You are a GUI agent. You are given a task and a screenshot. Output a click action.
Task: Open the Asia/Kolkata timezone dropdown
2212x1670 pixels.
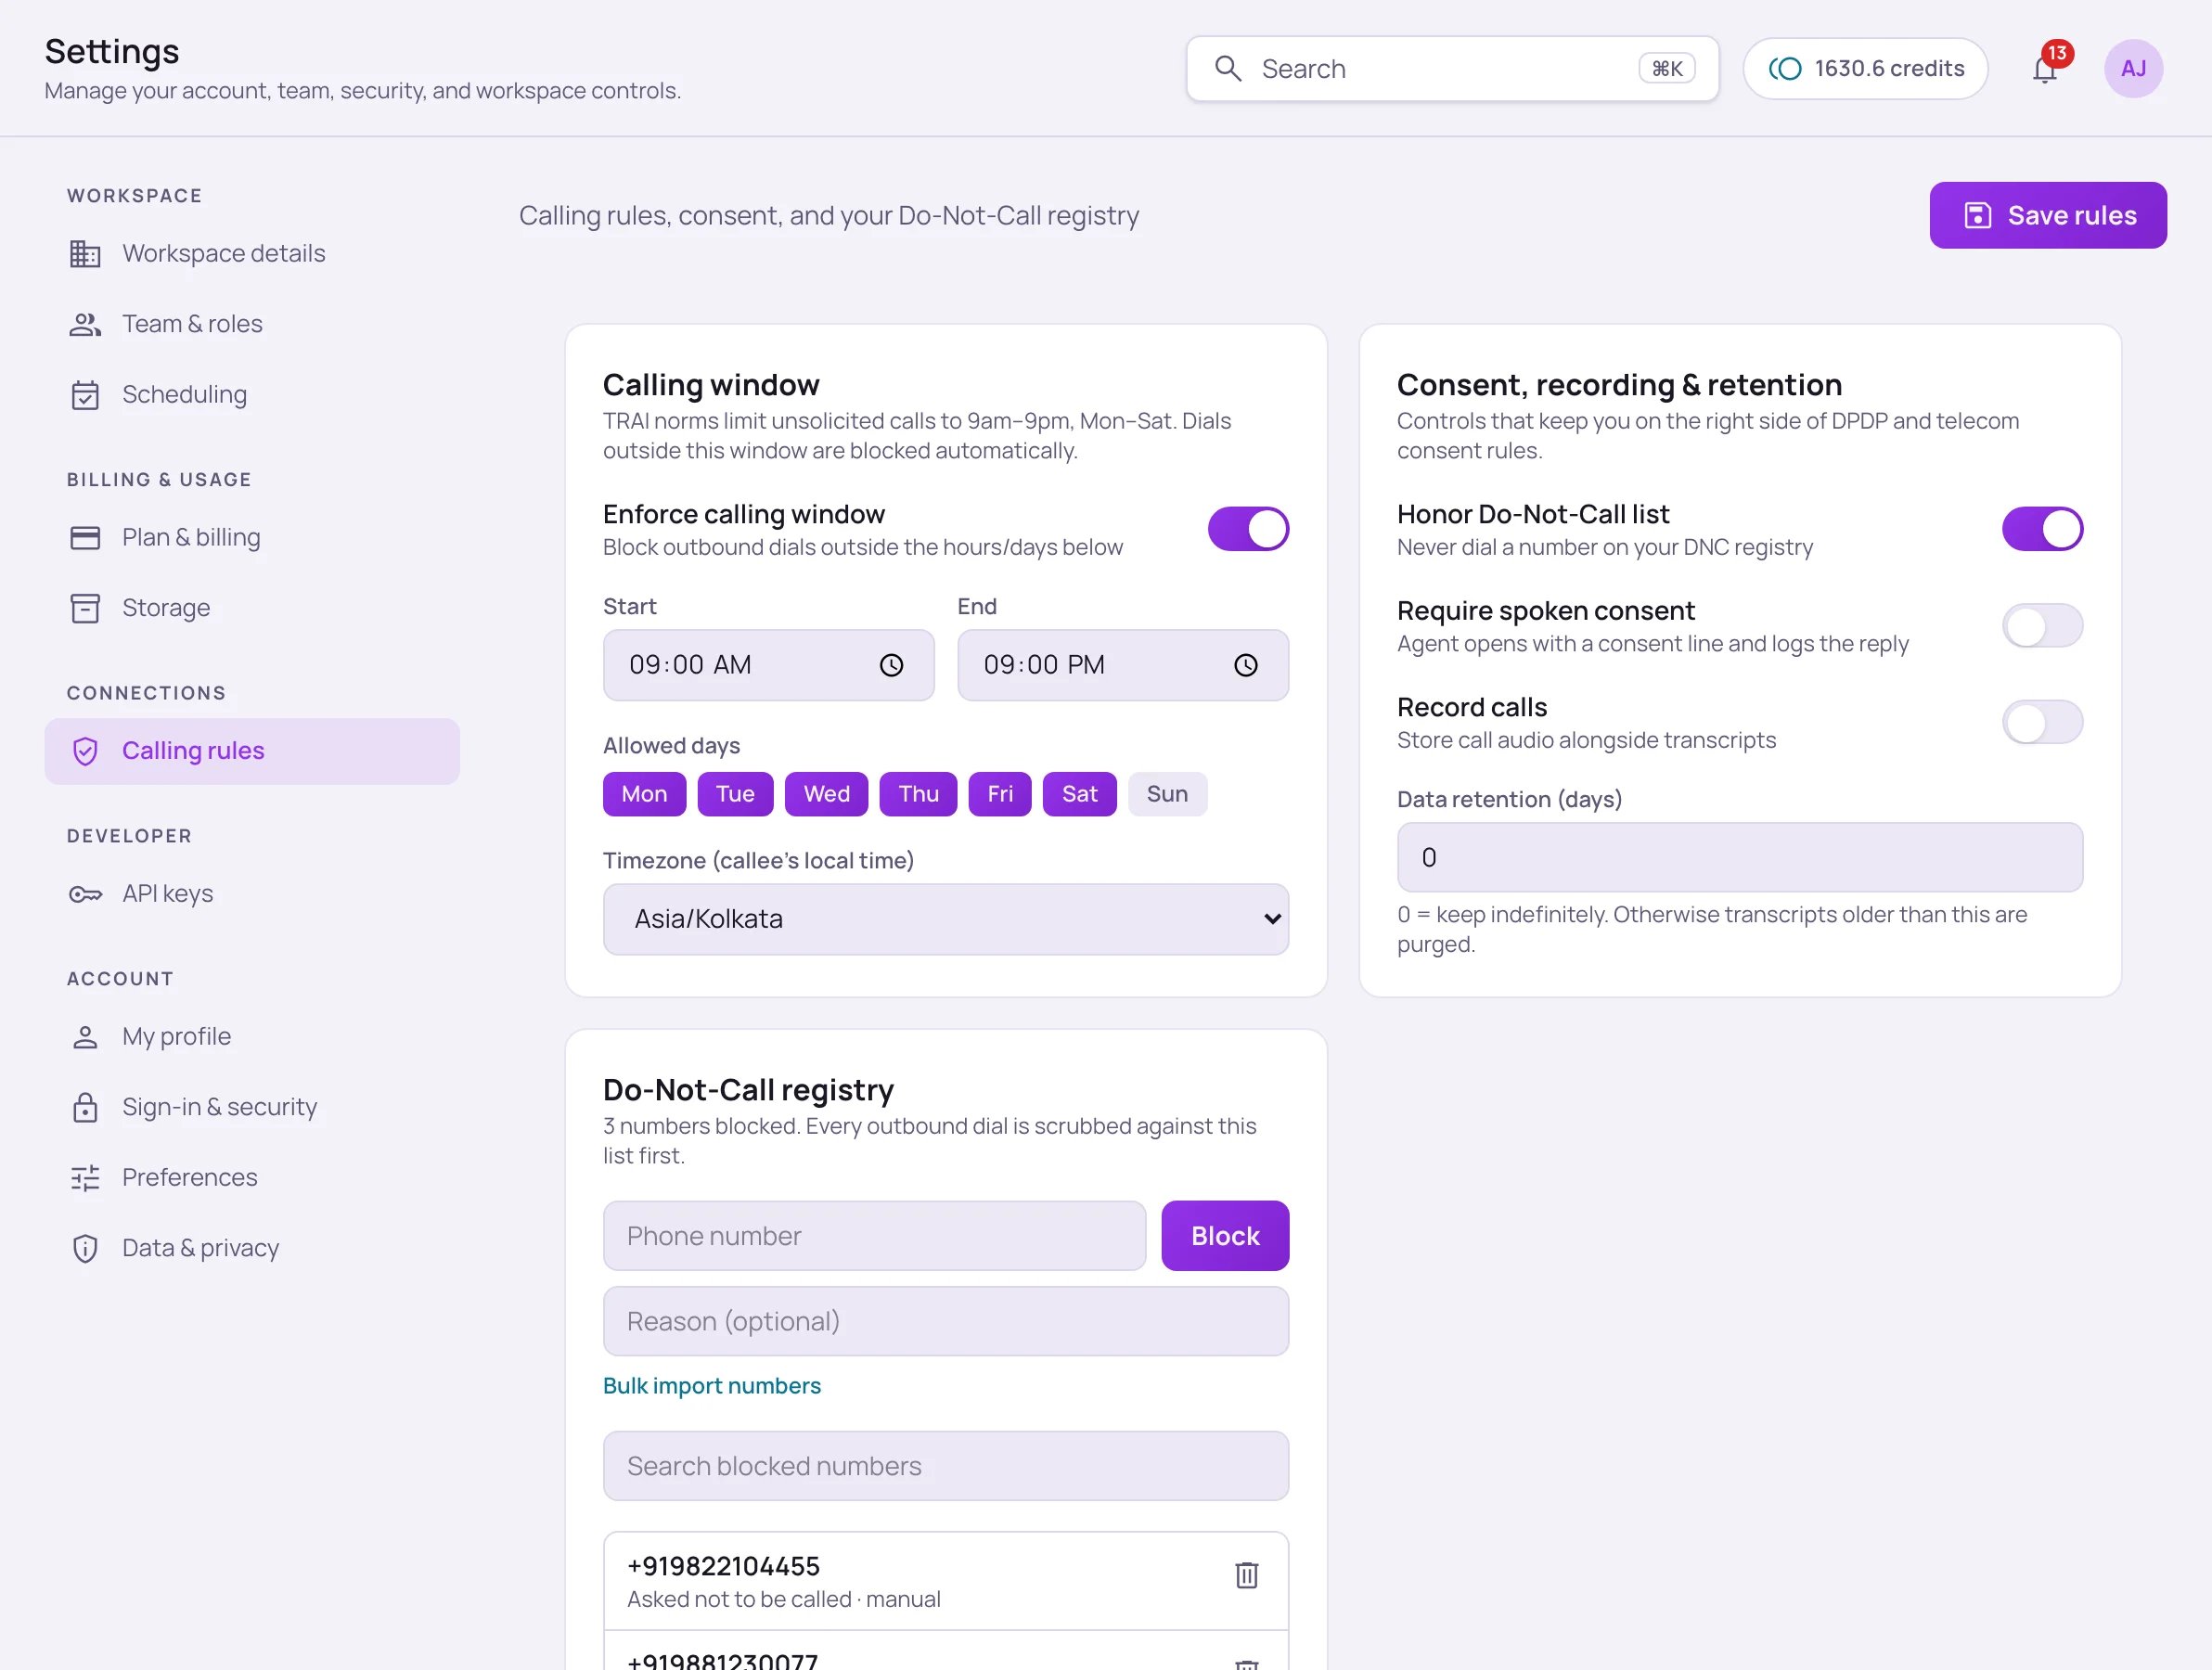(945, 919)
